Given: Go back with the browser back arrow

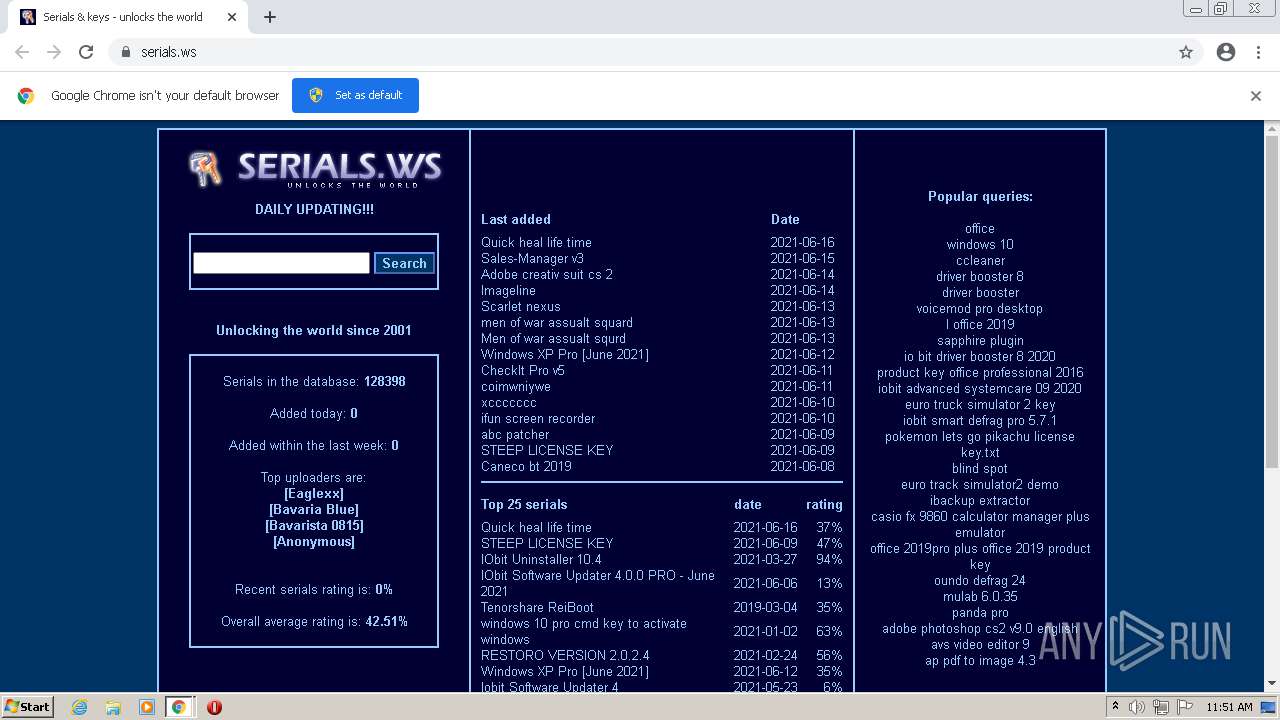Looking at the screenshot, I should pos(22,52).
